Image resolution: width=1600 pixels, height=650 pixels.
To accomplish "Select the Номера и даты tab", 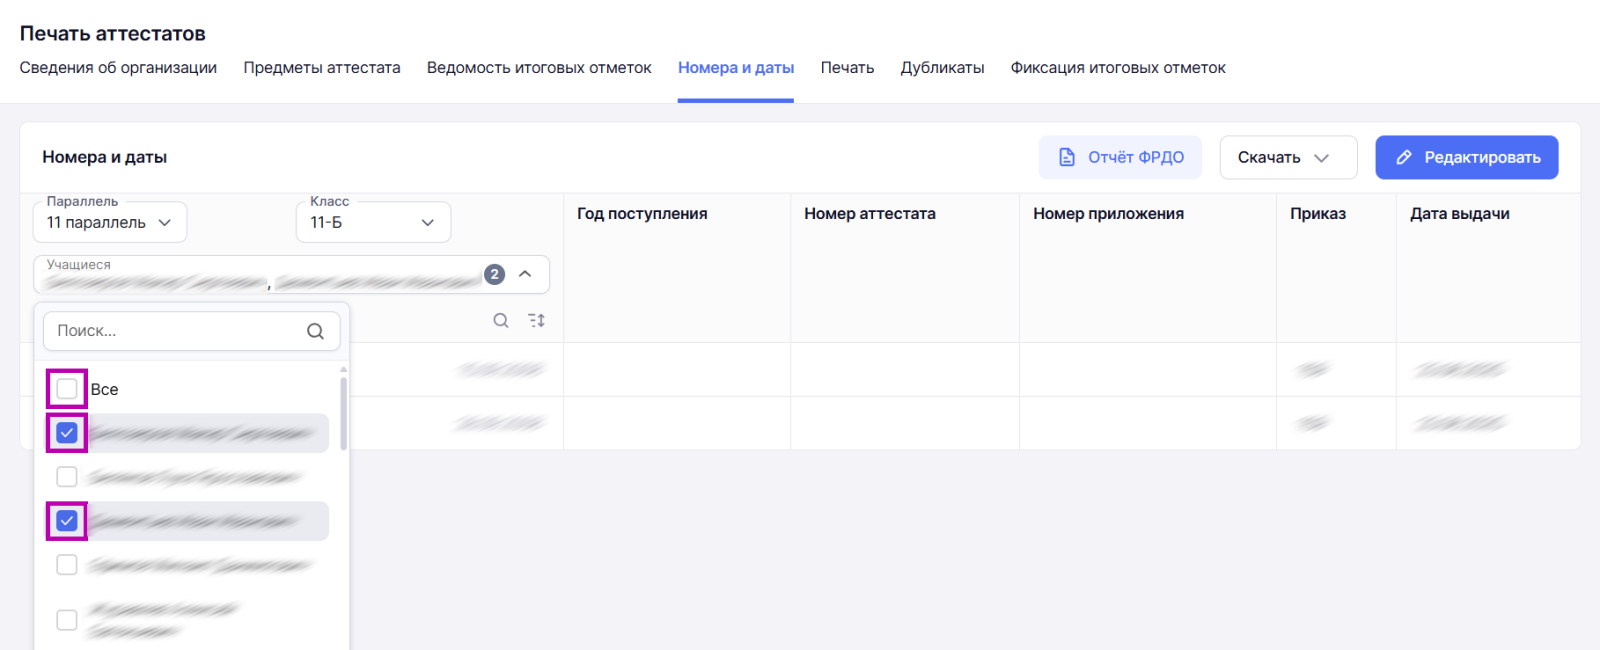I will click(x=736, y=68).
